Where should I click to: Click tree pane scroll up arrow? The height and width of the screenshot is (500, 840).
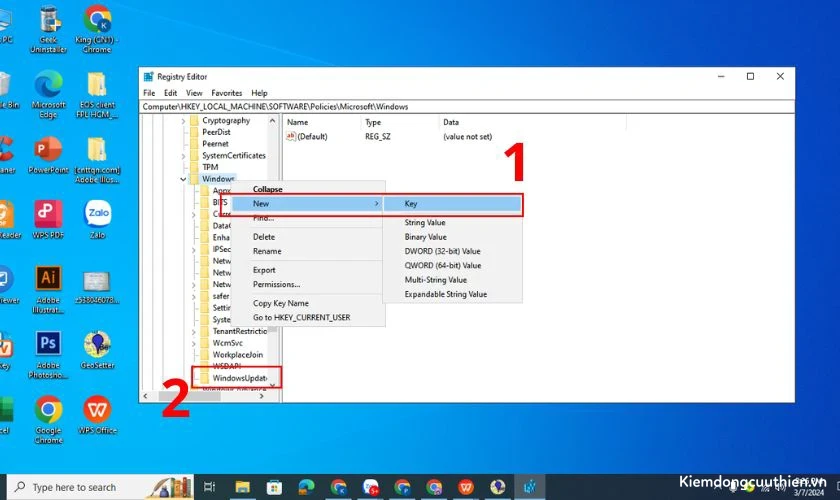tap(272, 121)
